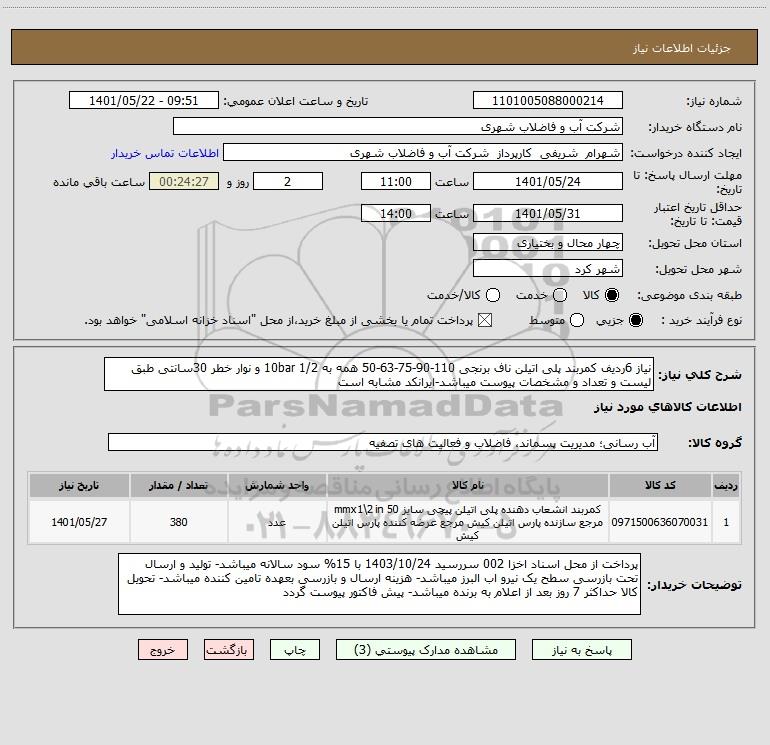770x745 pixels.
Task: Click the response deadline date 1401/05/24
Action: (548, 181)
